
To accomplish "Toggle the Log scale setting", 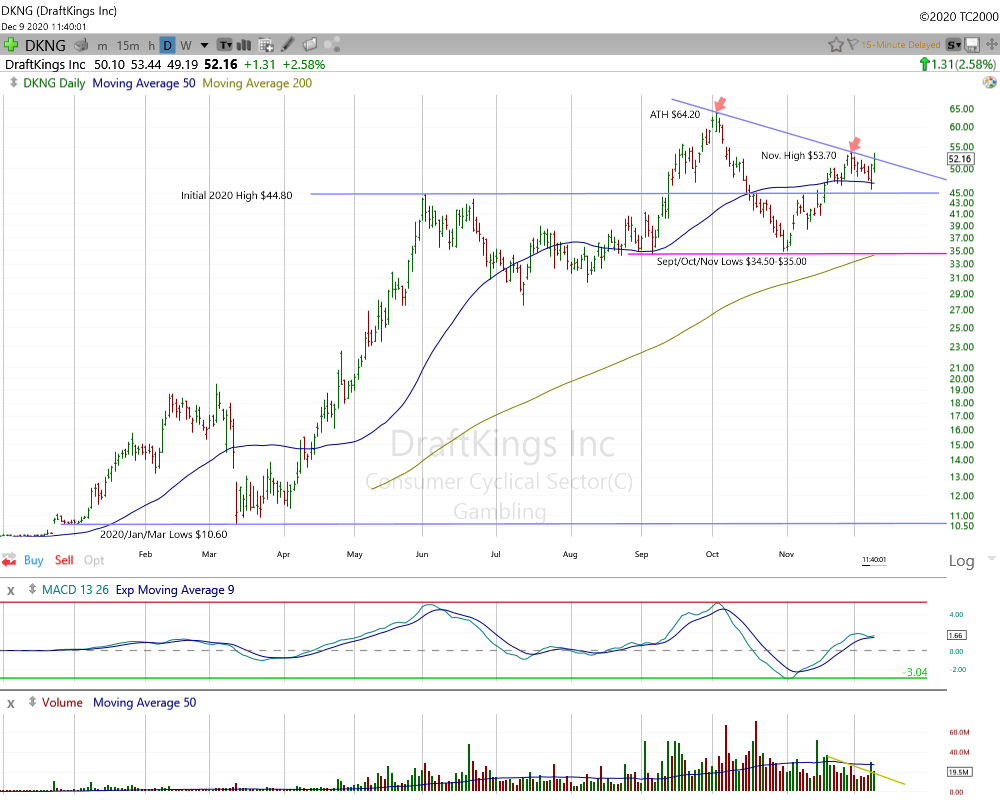I will point(962,561).
